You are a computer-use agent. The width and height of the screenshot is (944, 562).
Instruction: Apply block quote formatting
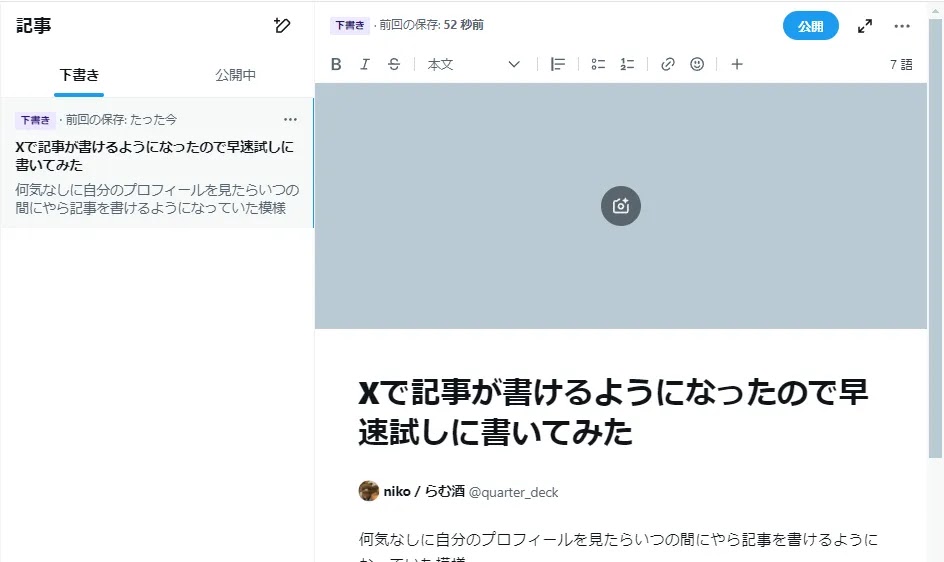click(x=557, y=64)
